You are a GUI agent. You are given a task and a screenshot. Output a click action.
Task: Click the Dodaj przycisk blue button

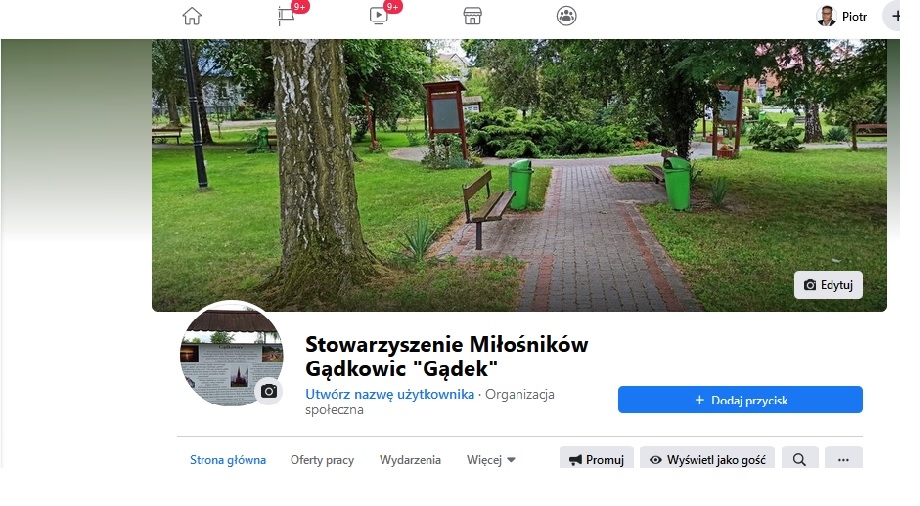click(x=740, y=400)
